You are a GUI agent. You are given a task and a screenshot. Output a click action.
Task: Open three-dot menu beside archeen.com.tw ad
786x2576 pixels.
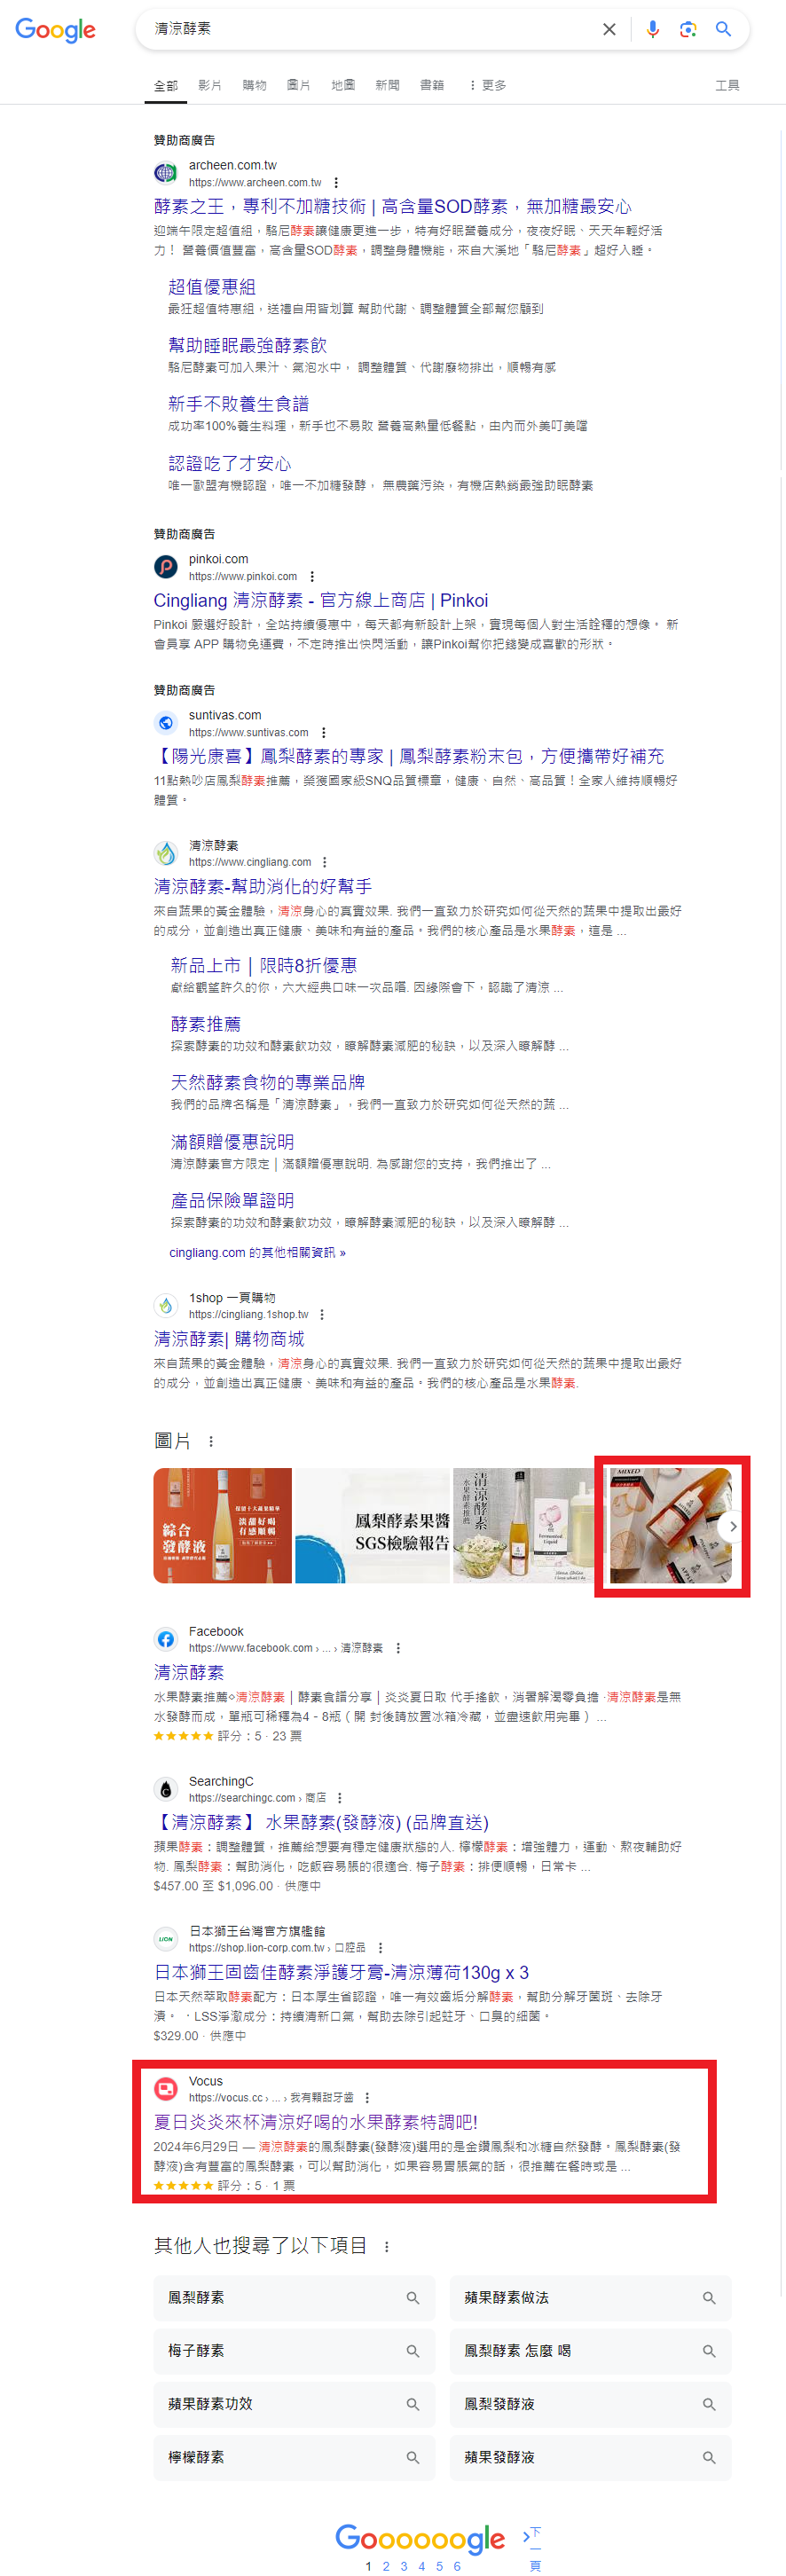tap(336, 183)
